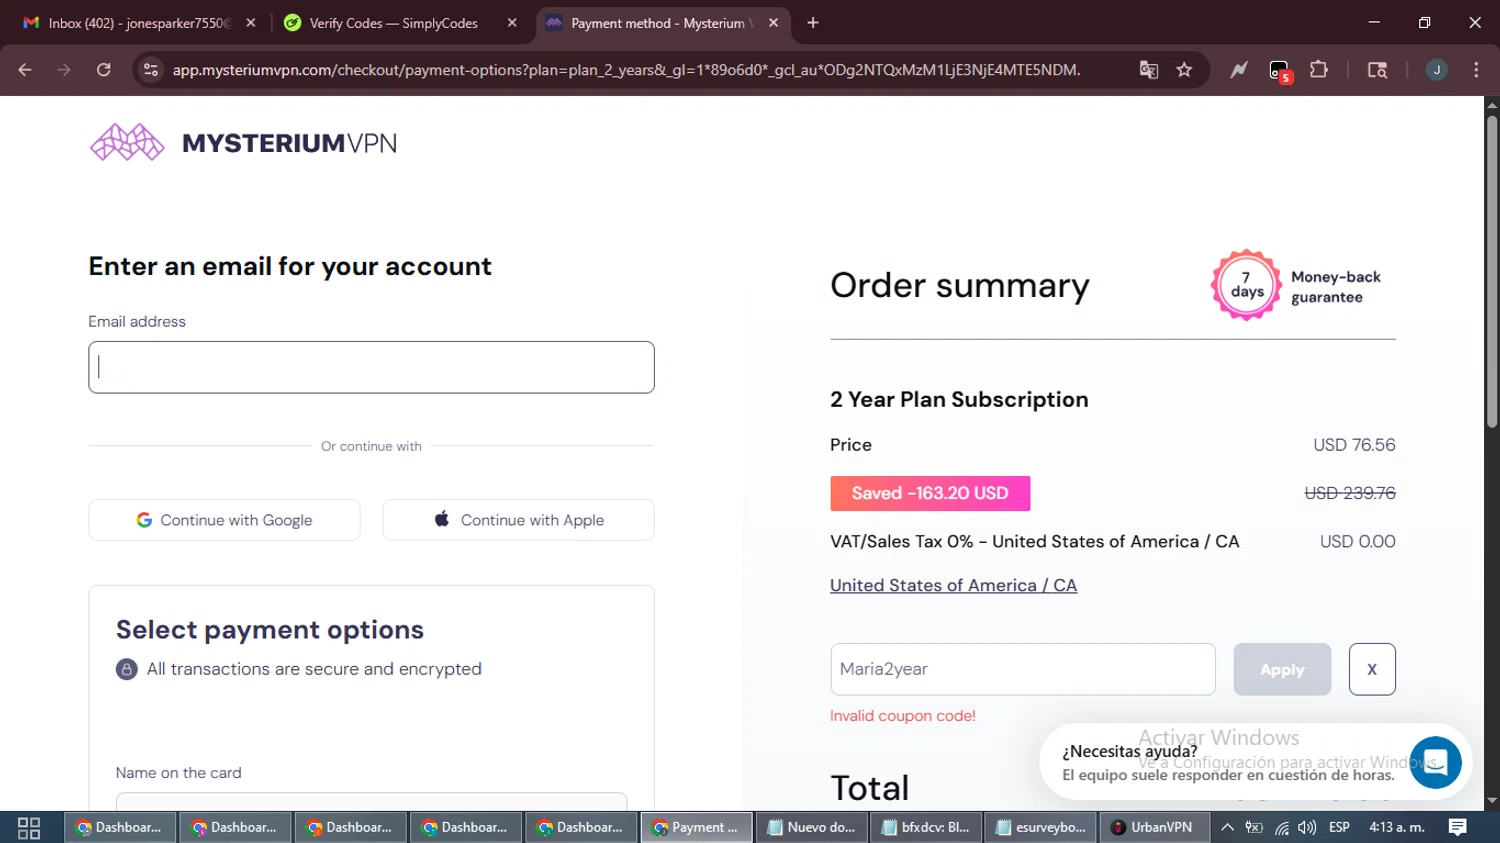Click the taskbar clock showing 4:13 a. m.
Image resolution: width=1500 pixels, height=843 pixels.
click(1396, 828)
